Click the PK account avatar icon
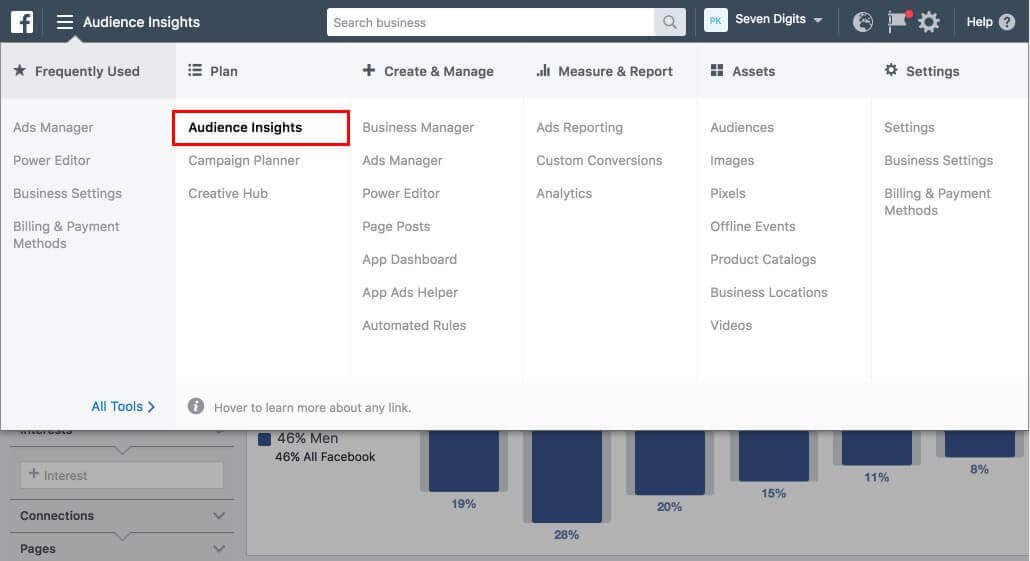 [x=715, y=20]
